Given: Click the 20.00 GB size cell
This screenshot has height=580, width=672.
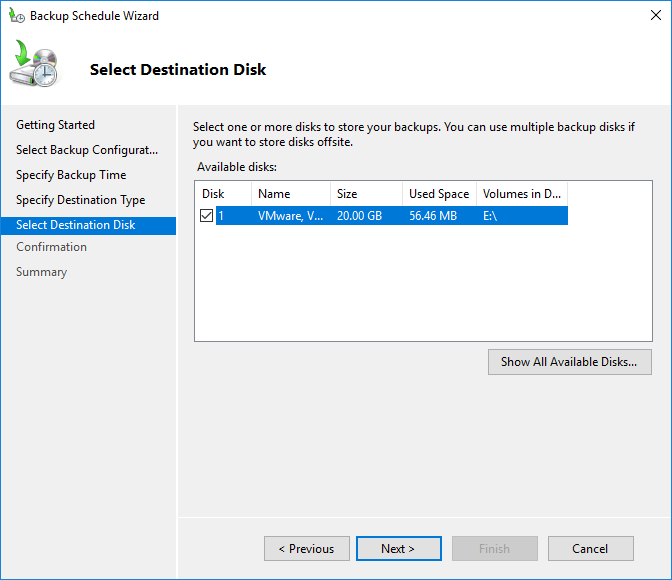Looking at the screenshot, I should [359, 216].
